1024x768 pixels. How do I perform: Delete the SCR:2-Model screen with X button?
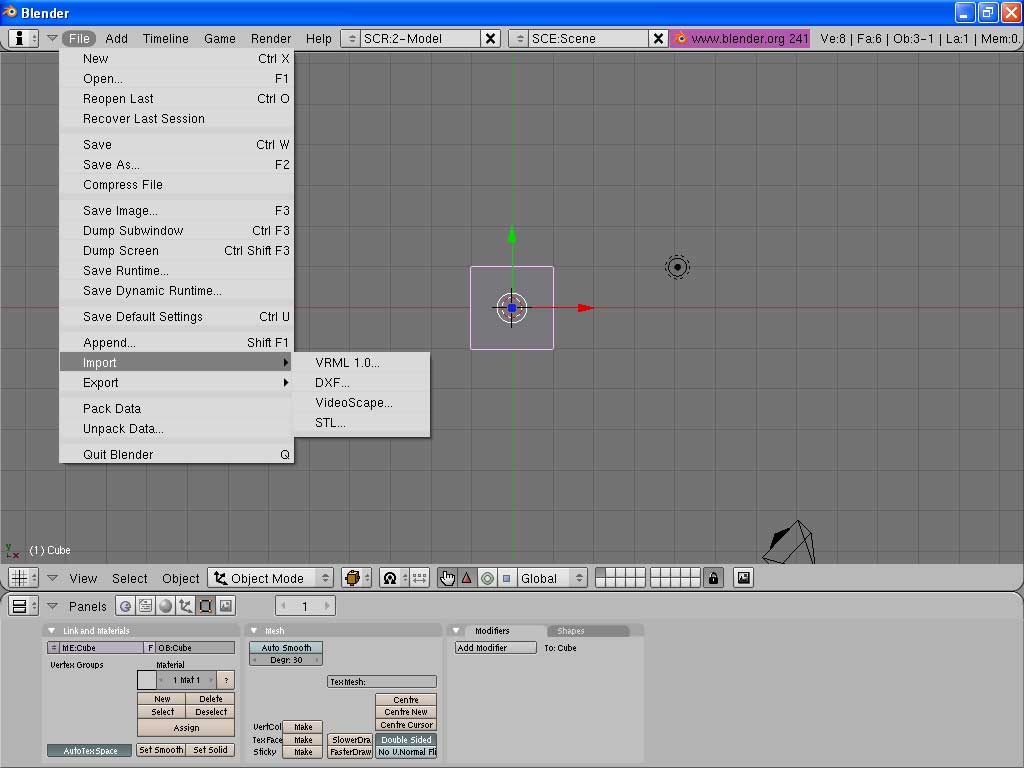[x=490, y=39]
